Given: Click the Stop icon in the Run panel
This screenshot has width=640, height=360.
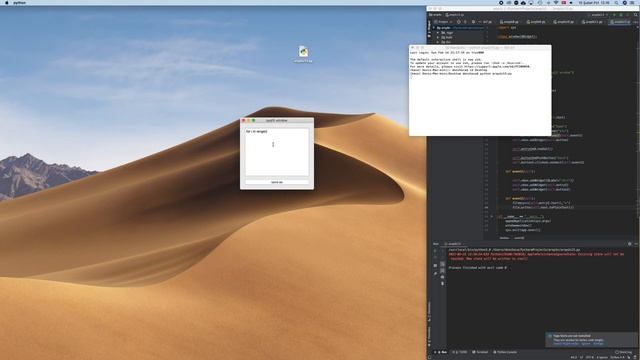Looking at the screenshot, I should (x=435, y=257).
